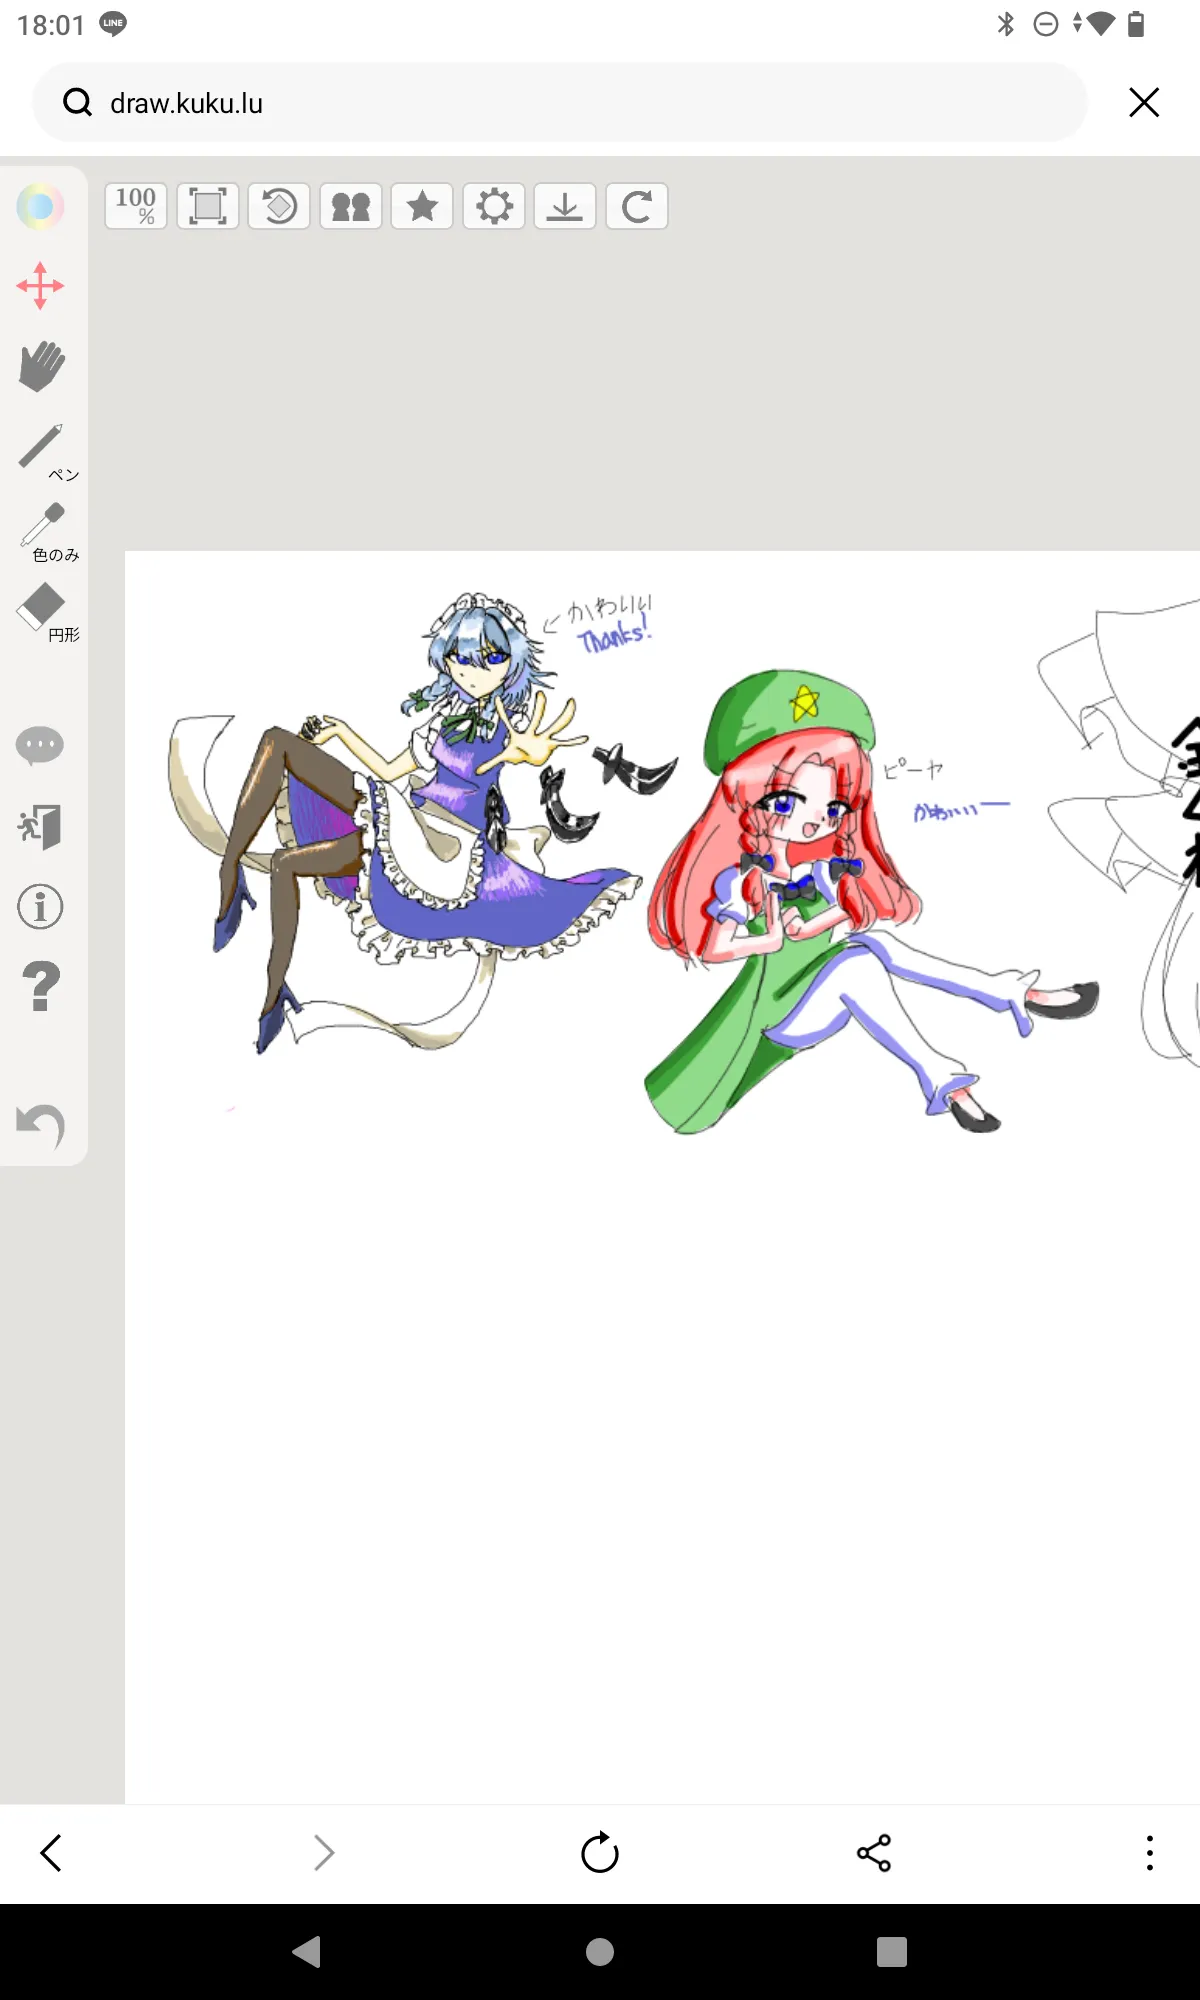Open the participants silhouettes button

point(351,206)
